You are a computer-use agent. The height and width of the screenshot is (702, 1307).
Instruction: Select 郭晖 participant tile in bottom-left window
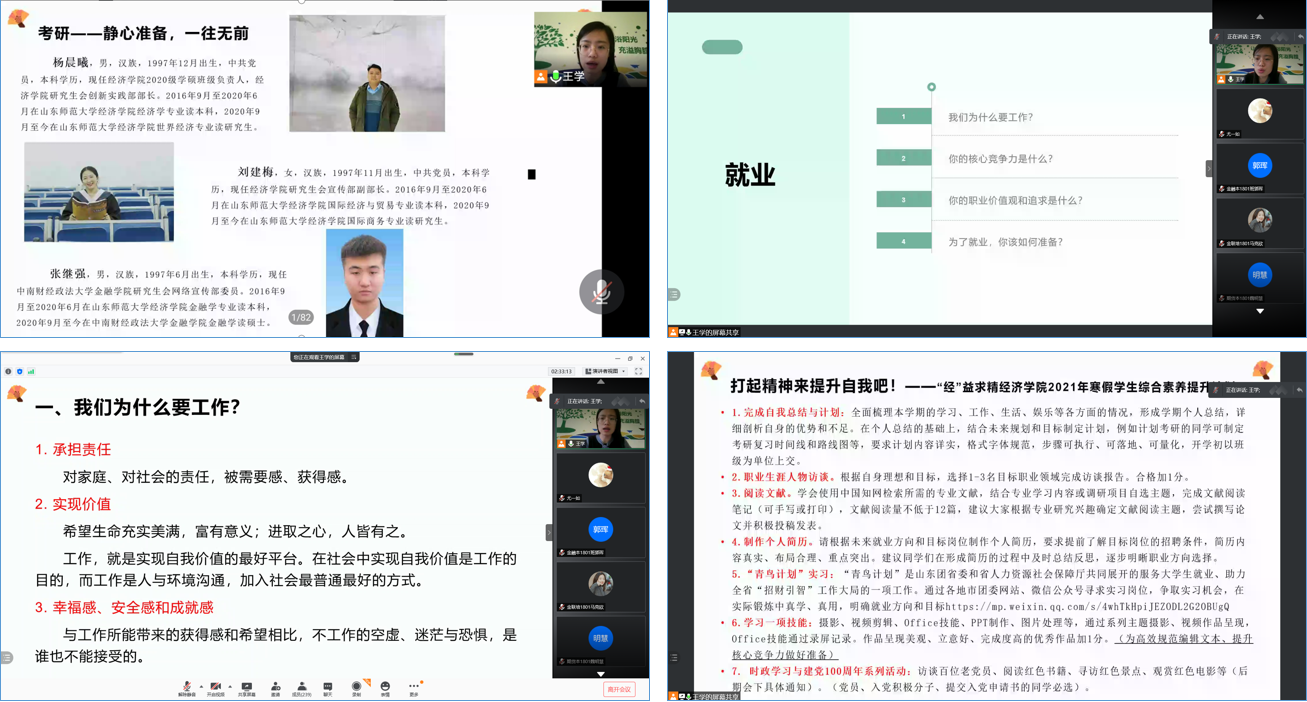pyautogui.click(x=600, y=530)
